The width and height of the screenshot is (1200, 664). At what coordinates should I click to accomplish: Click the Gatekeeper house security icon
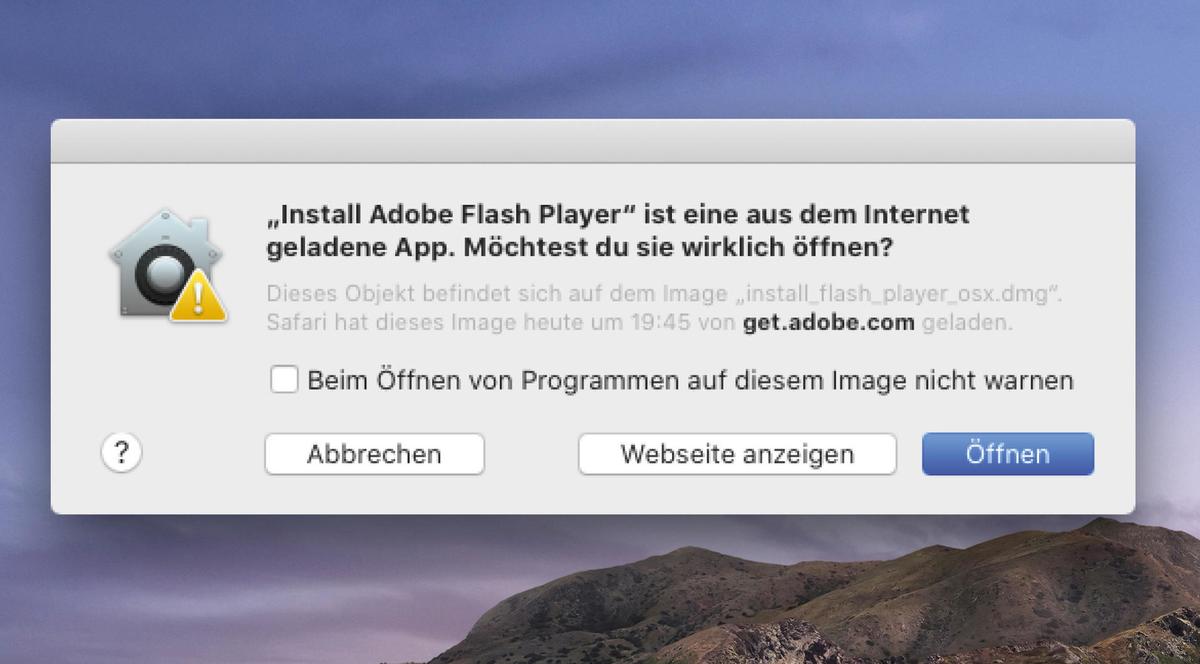[165, 263]
